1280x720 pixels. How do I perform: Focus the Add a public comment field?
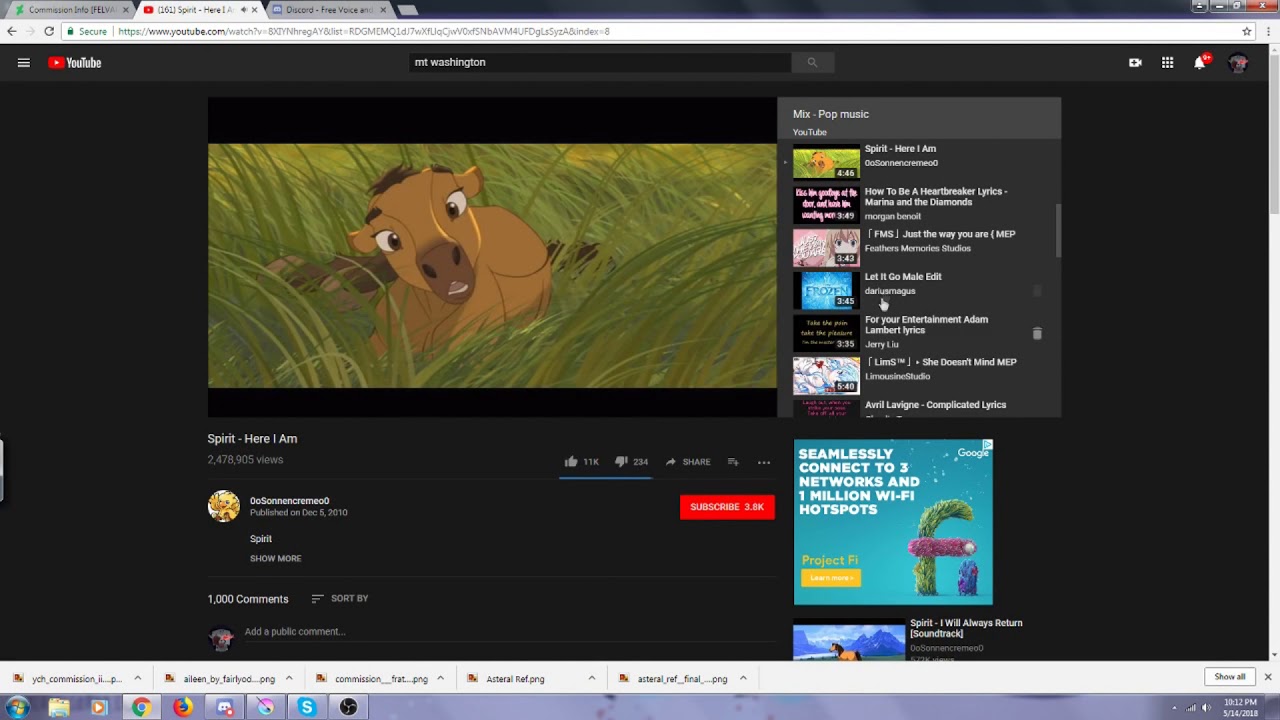[510, 632]
